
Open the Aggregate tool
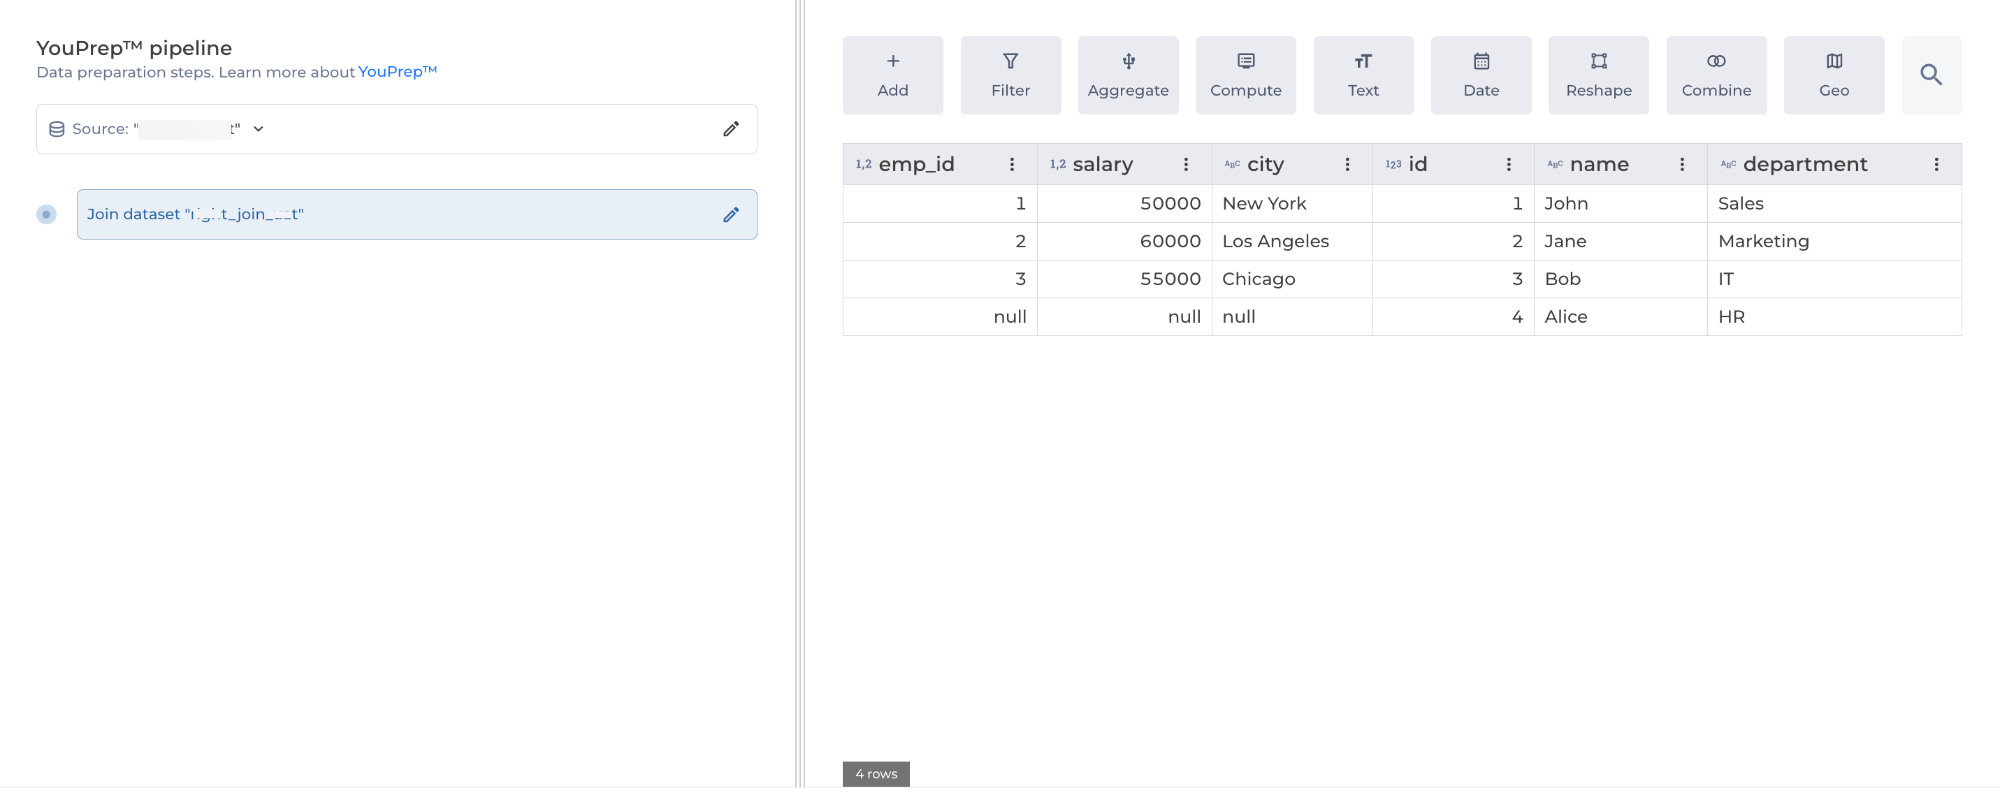[x=1128, y=75]
